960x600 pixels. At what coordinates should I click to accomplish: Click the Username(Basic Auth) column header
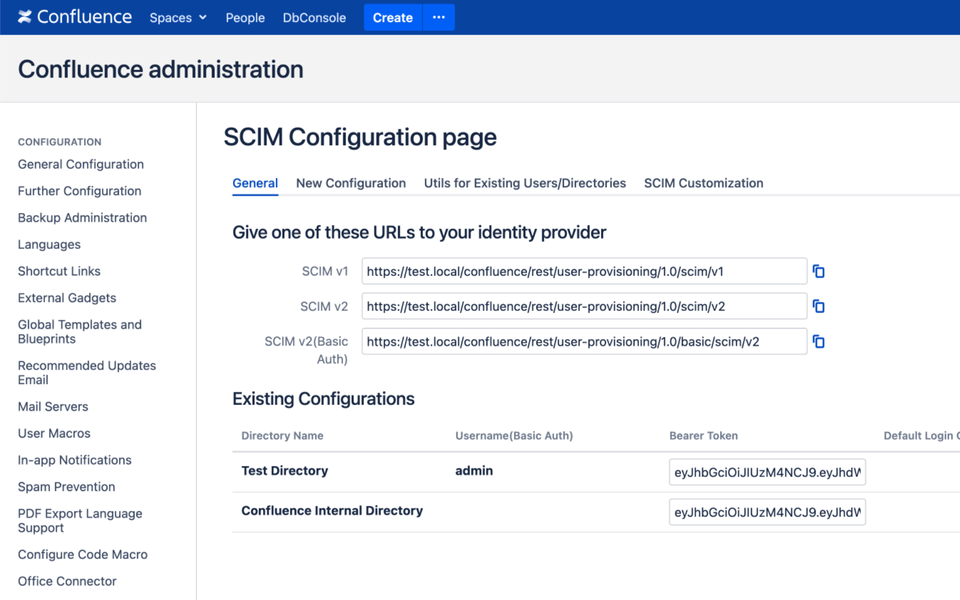(514, 436)
